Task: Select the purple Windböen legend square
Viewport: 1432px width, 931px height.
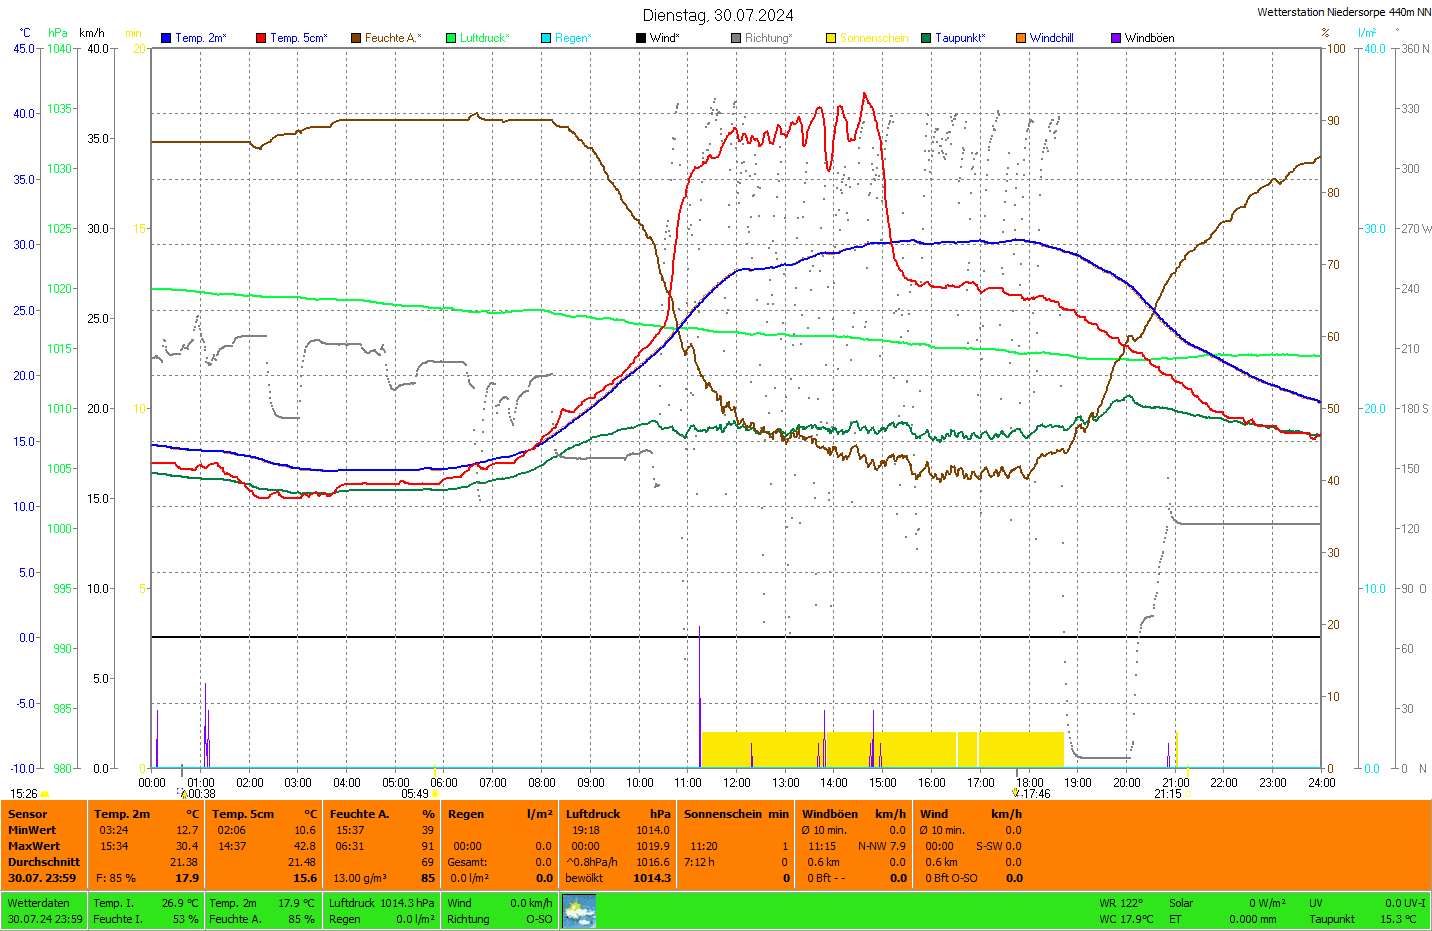Action: 1116,38
